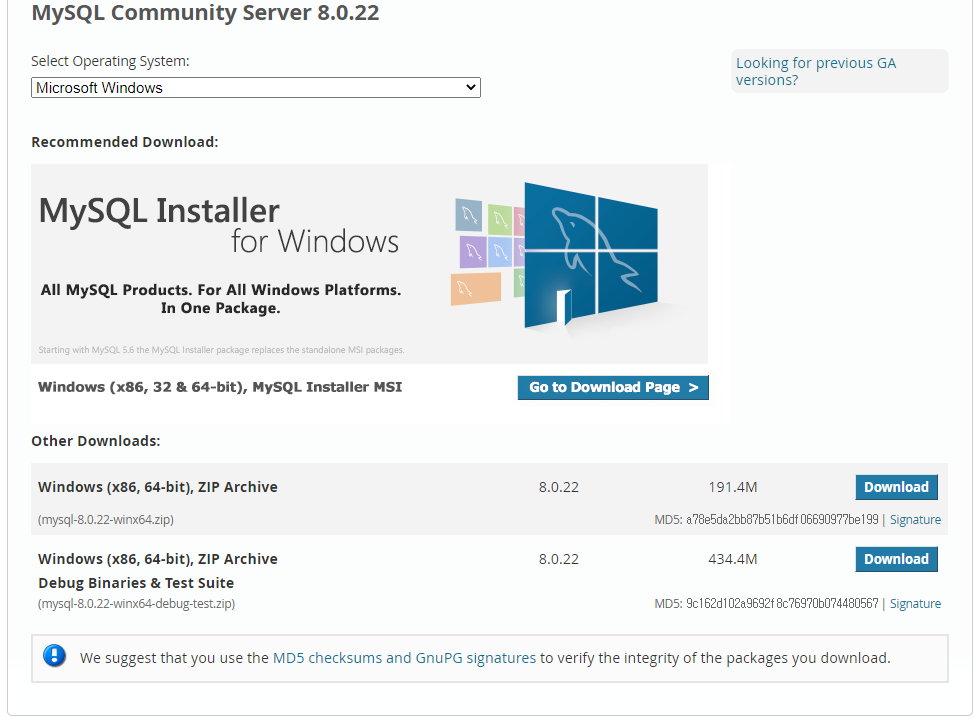Open the Select Operating System dropdown
974x722 pixels.
pyautogui.click(x=255, y=88)
